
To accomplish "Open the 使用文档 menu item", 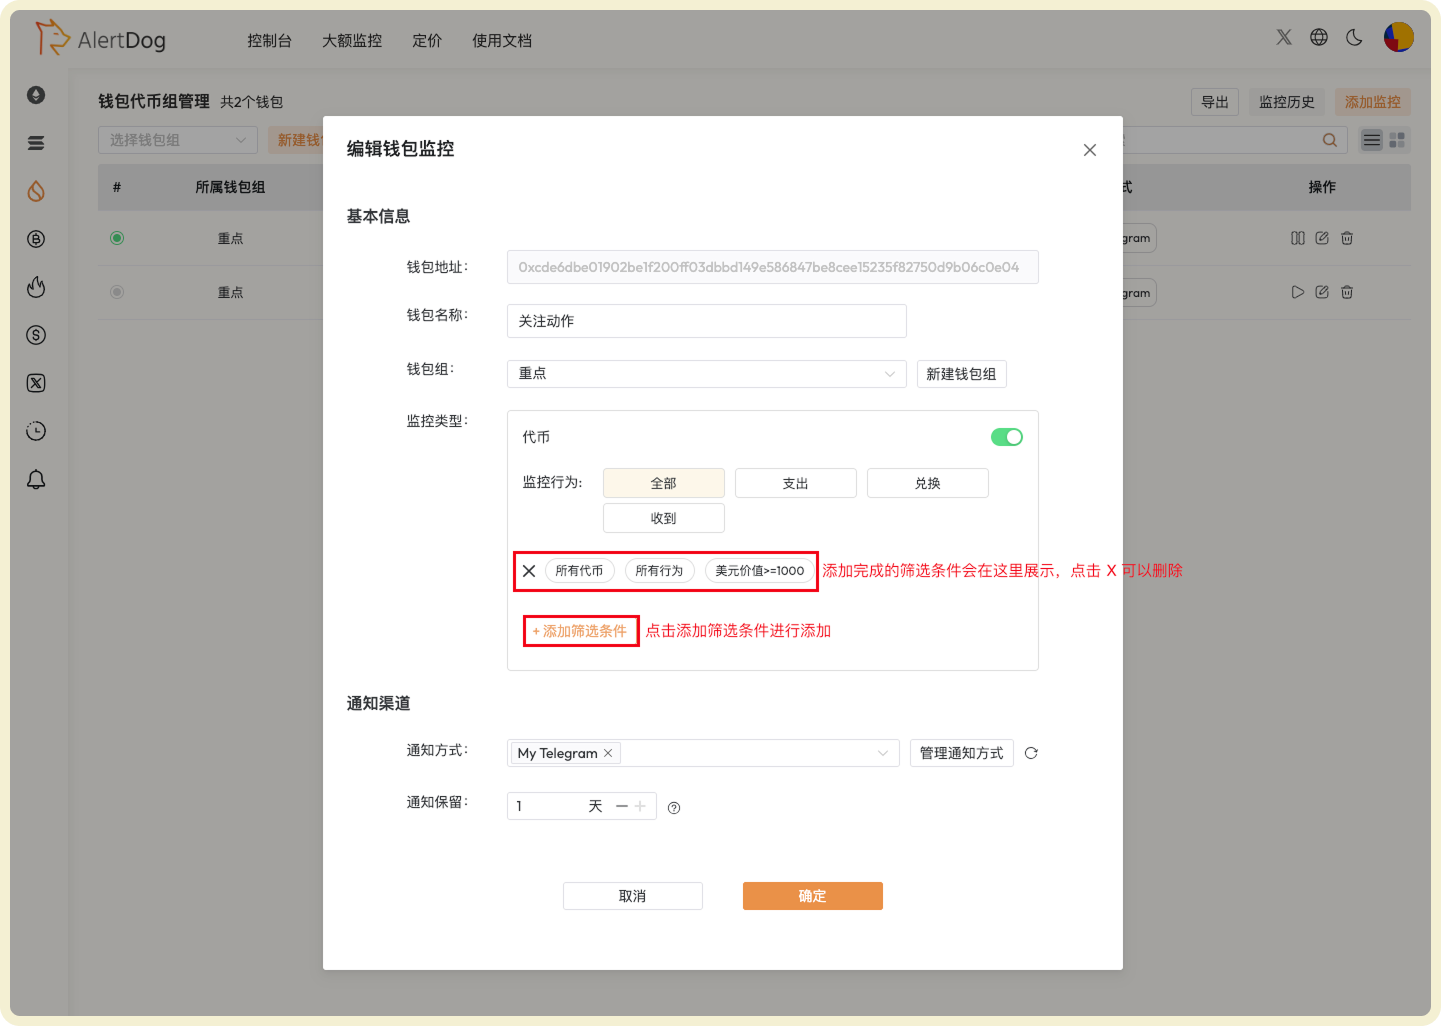I will [x=501, y=41].
